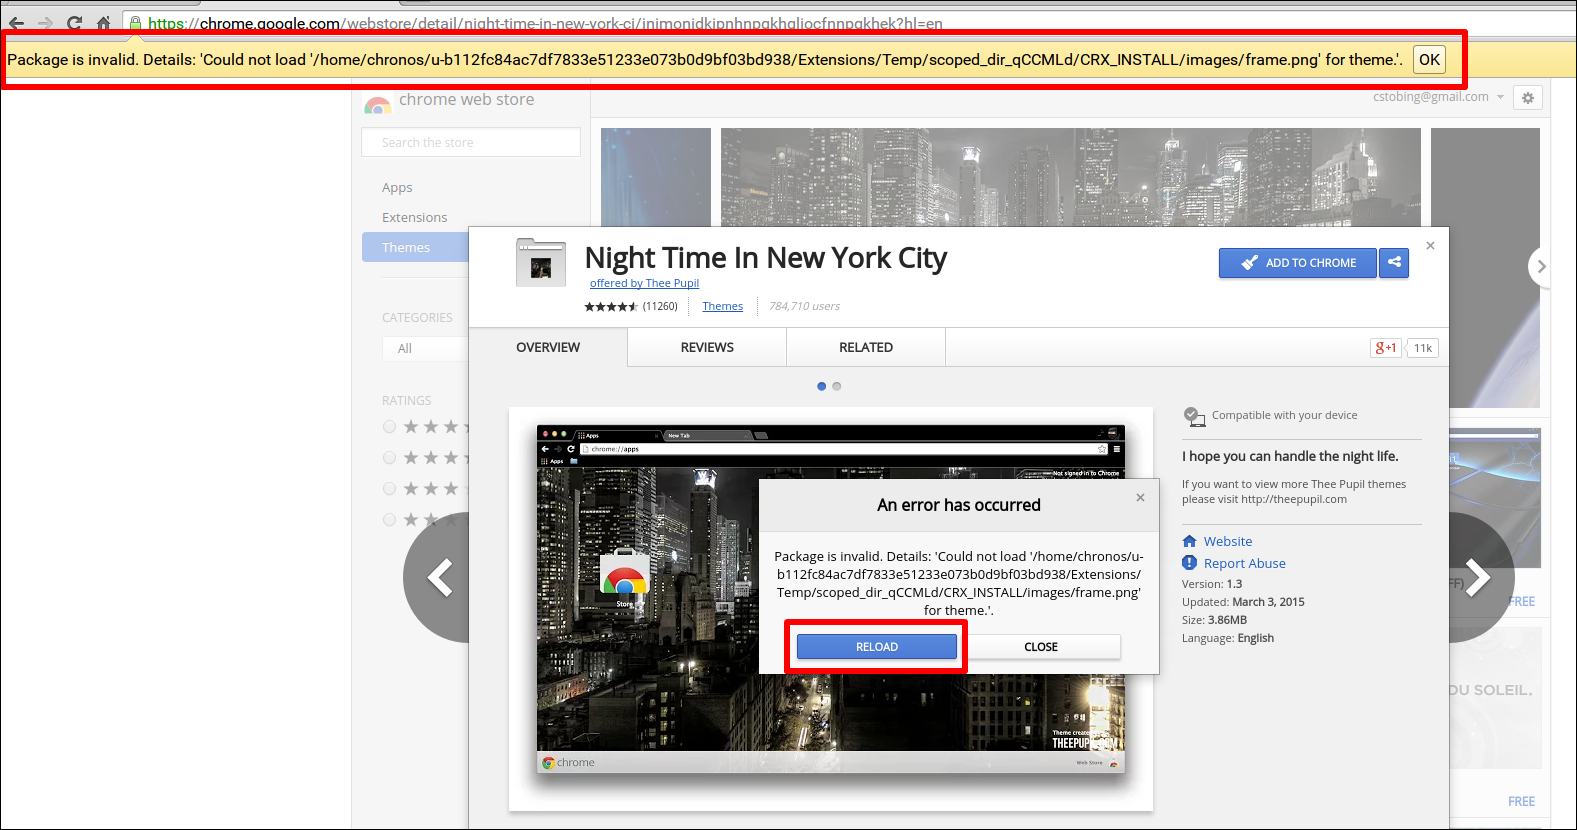Viewport: 1577px width, 830px height.
Task: Close the error dialog with its X
Action: [1140, 498]
